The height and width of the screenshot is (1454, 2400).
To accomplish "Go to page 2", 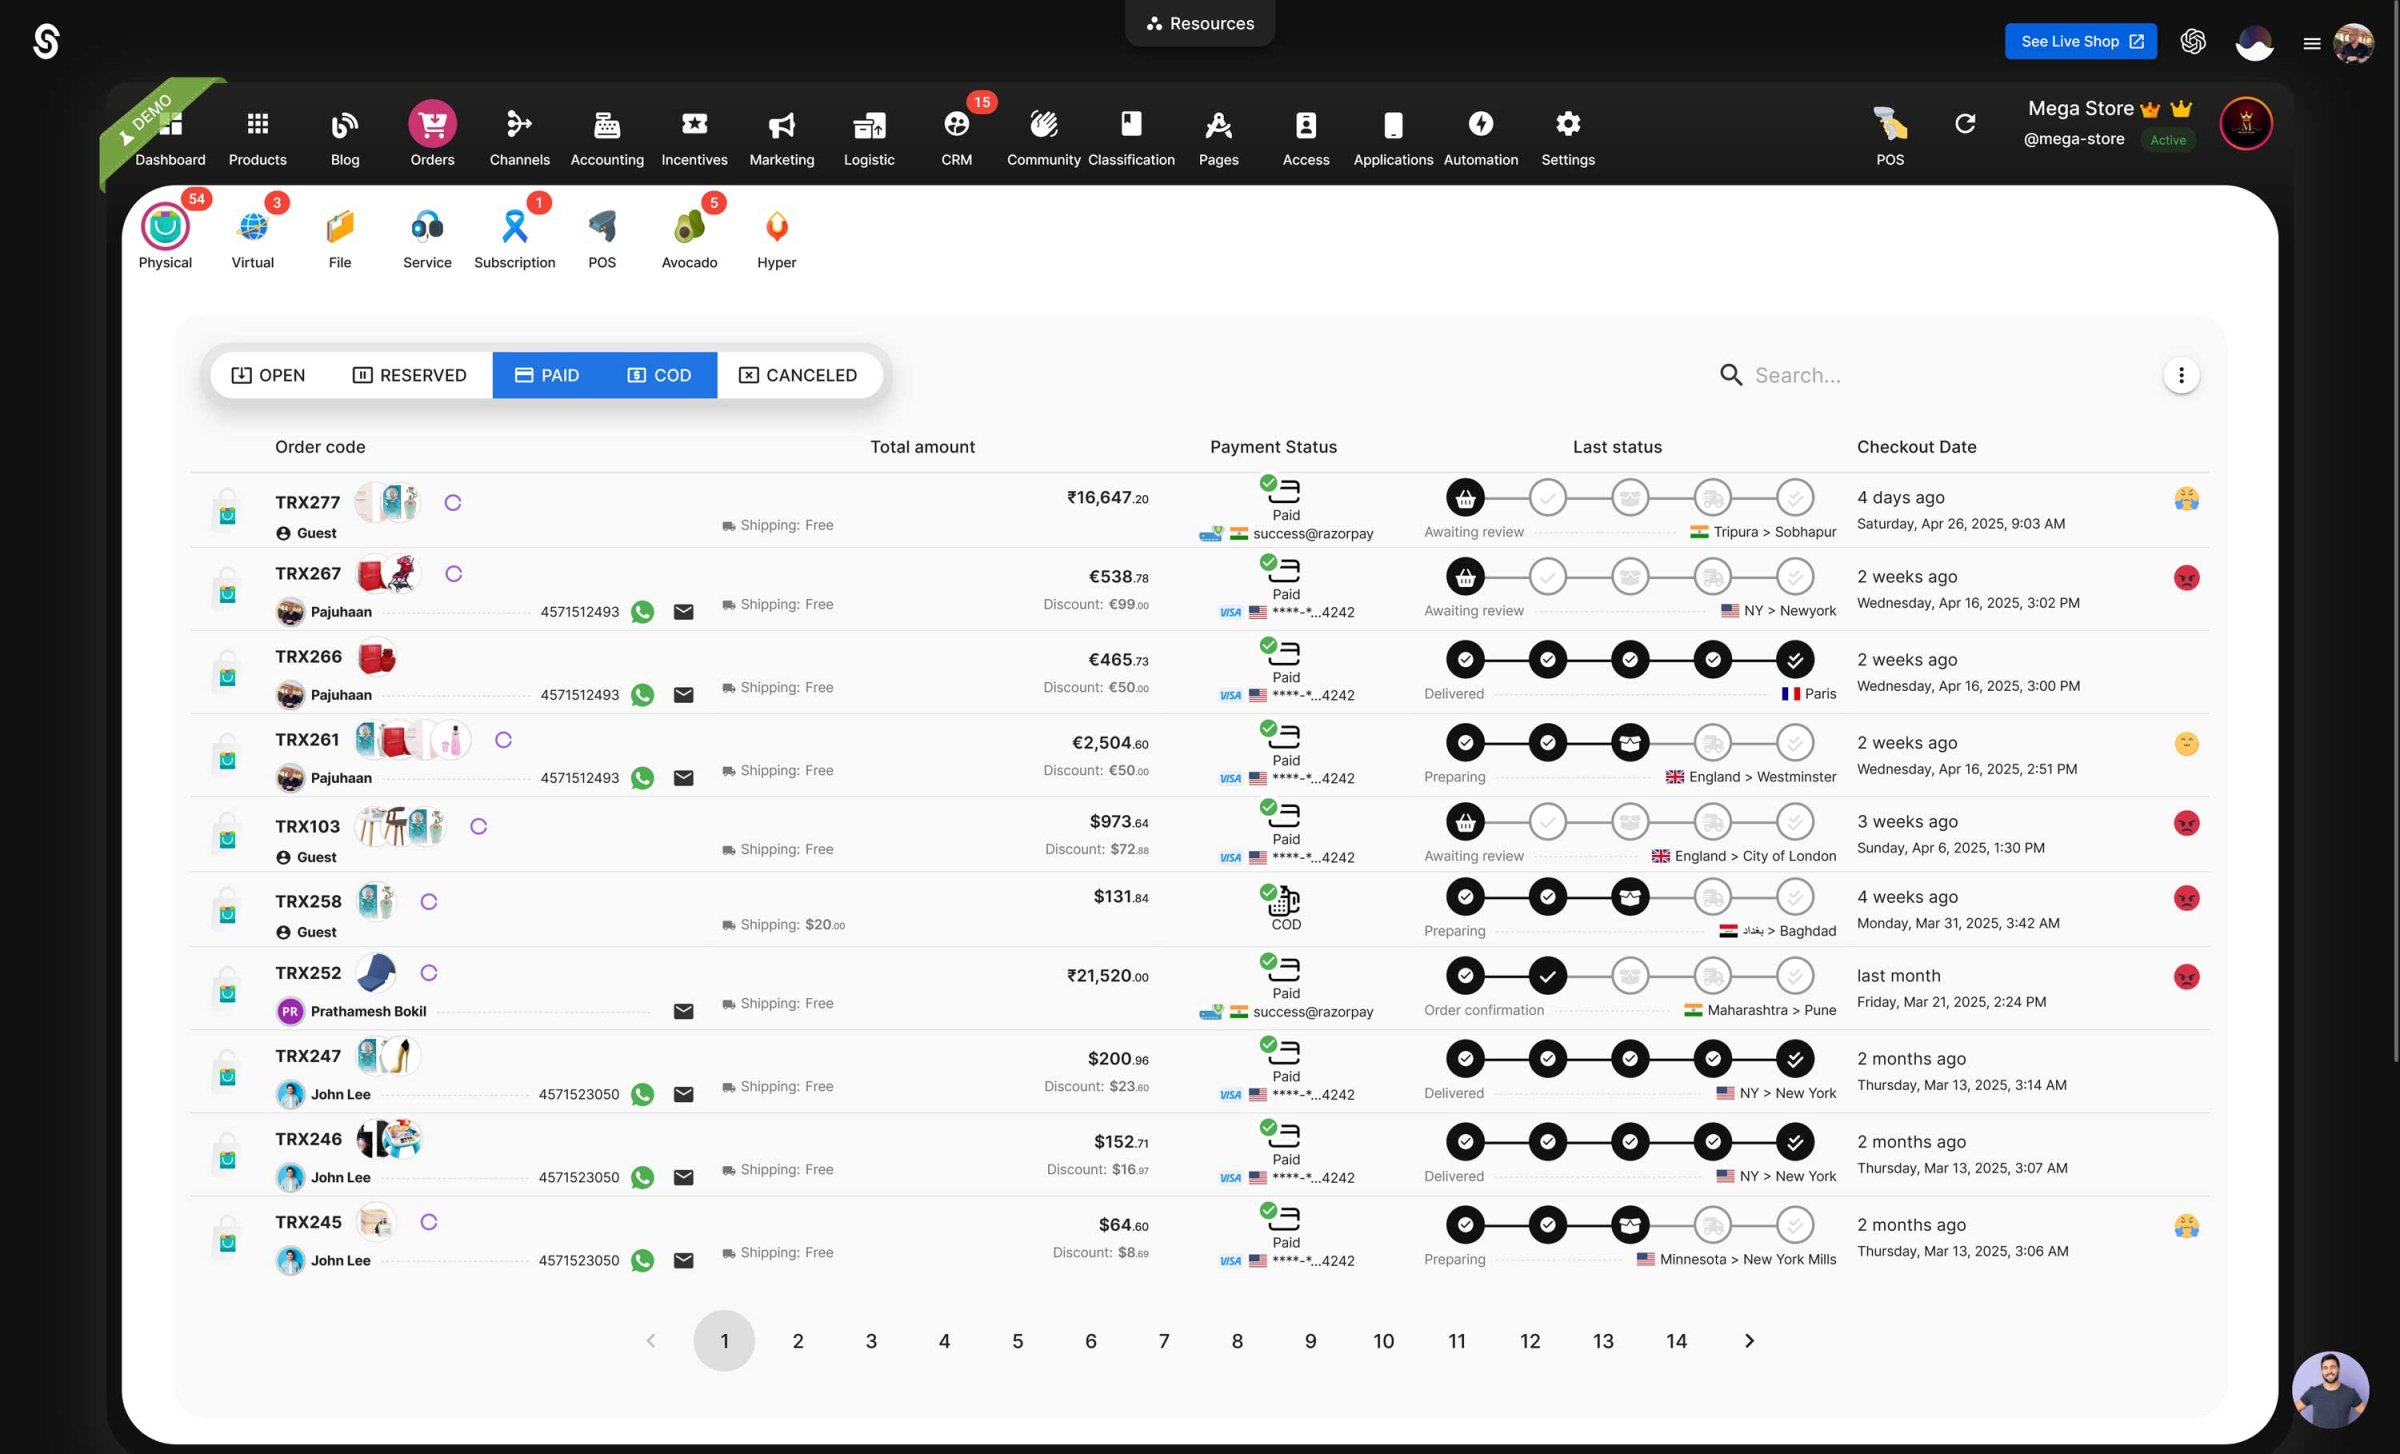I will click(x=797, y=1341).
